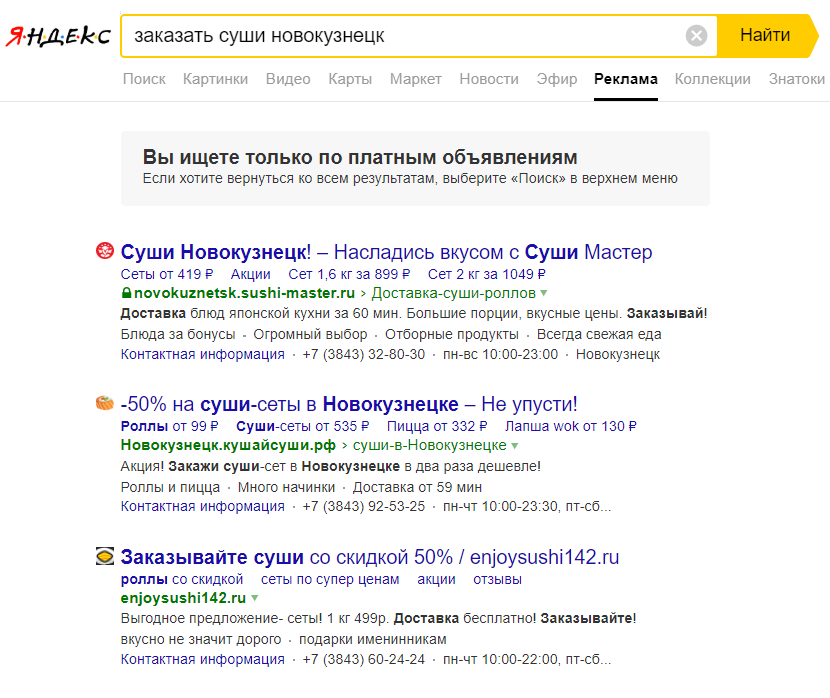Open the Новокузнецк.кушайсуши.рф URL link
The image size is (830, 698).
(228, 445)
